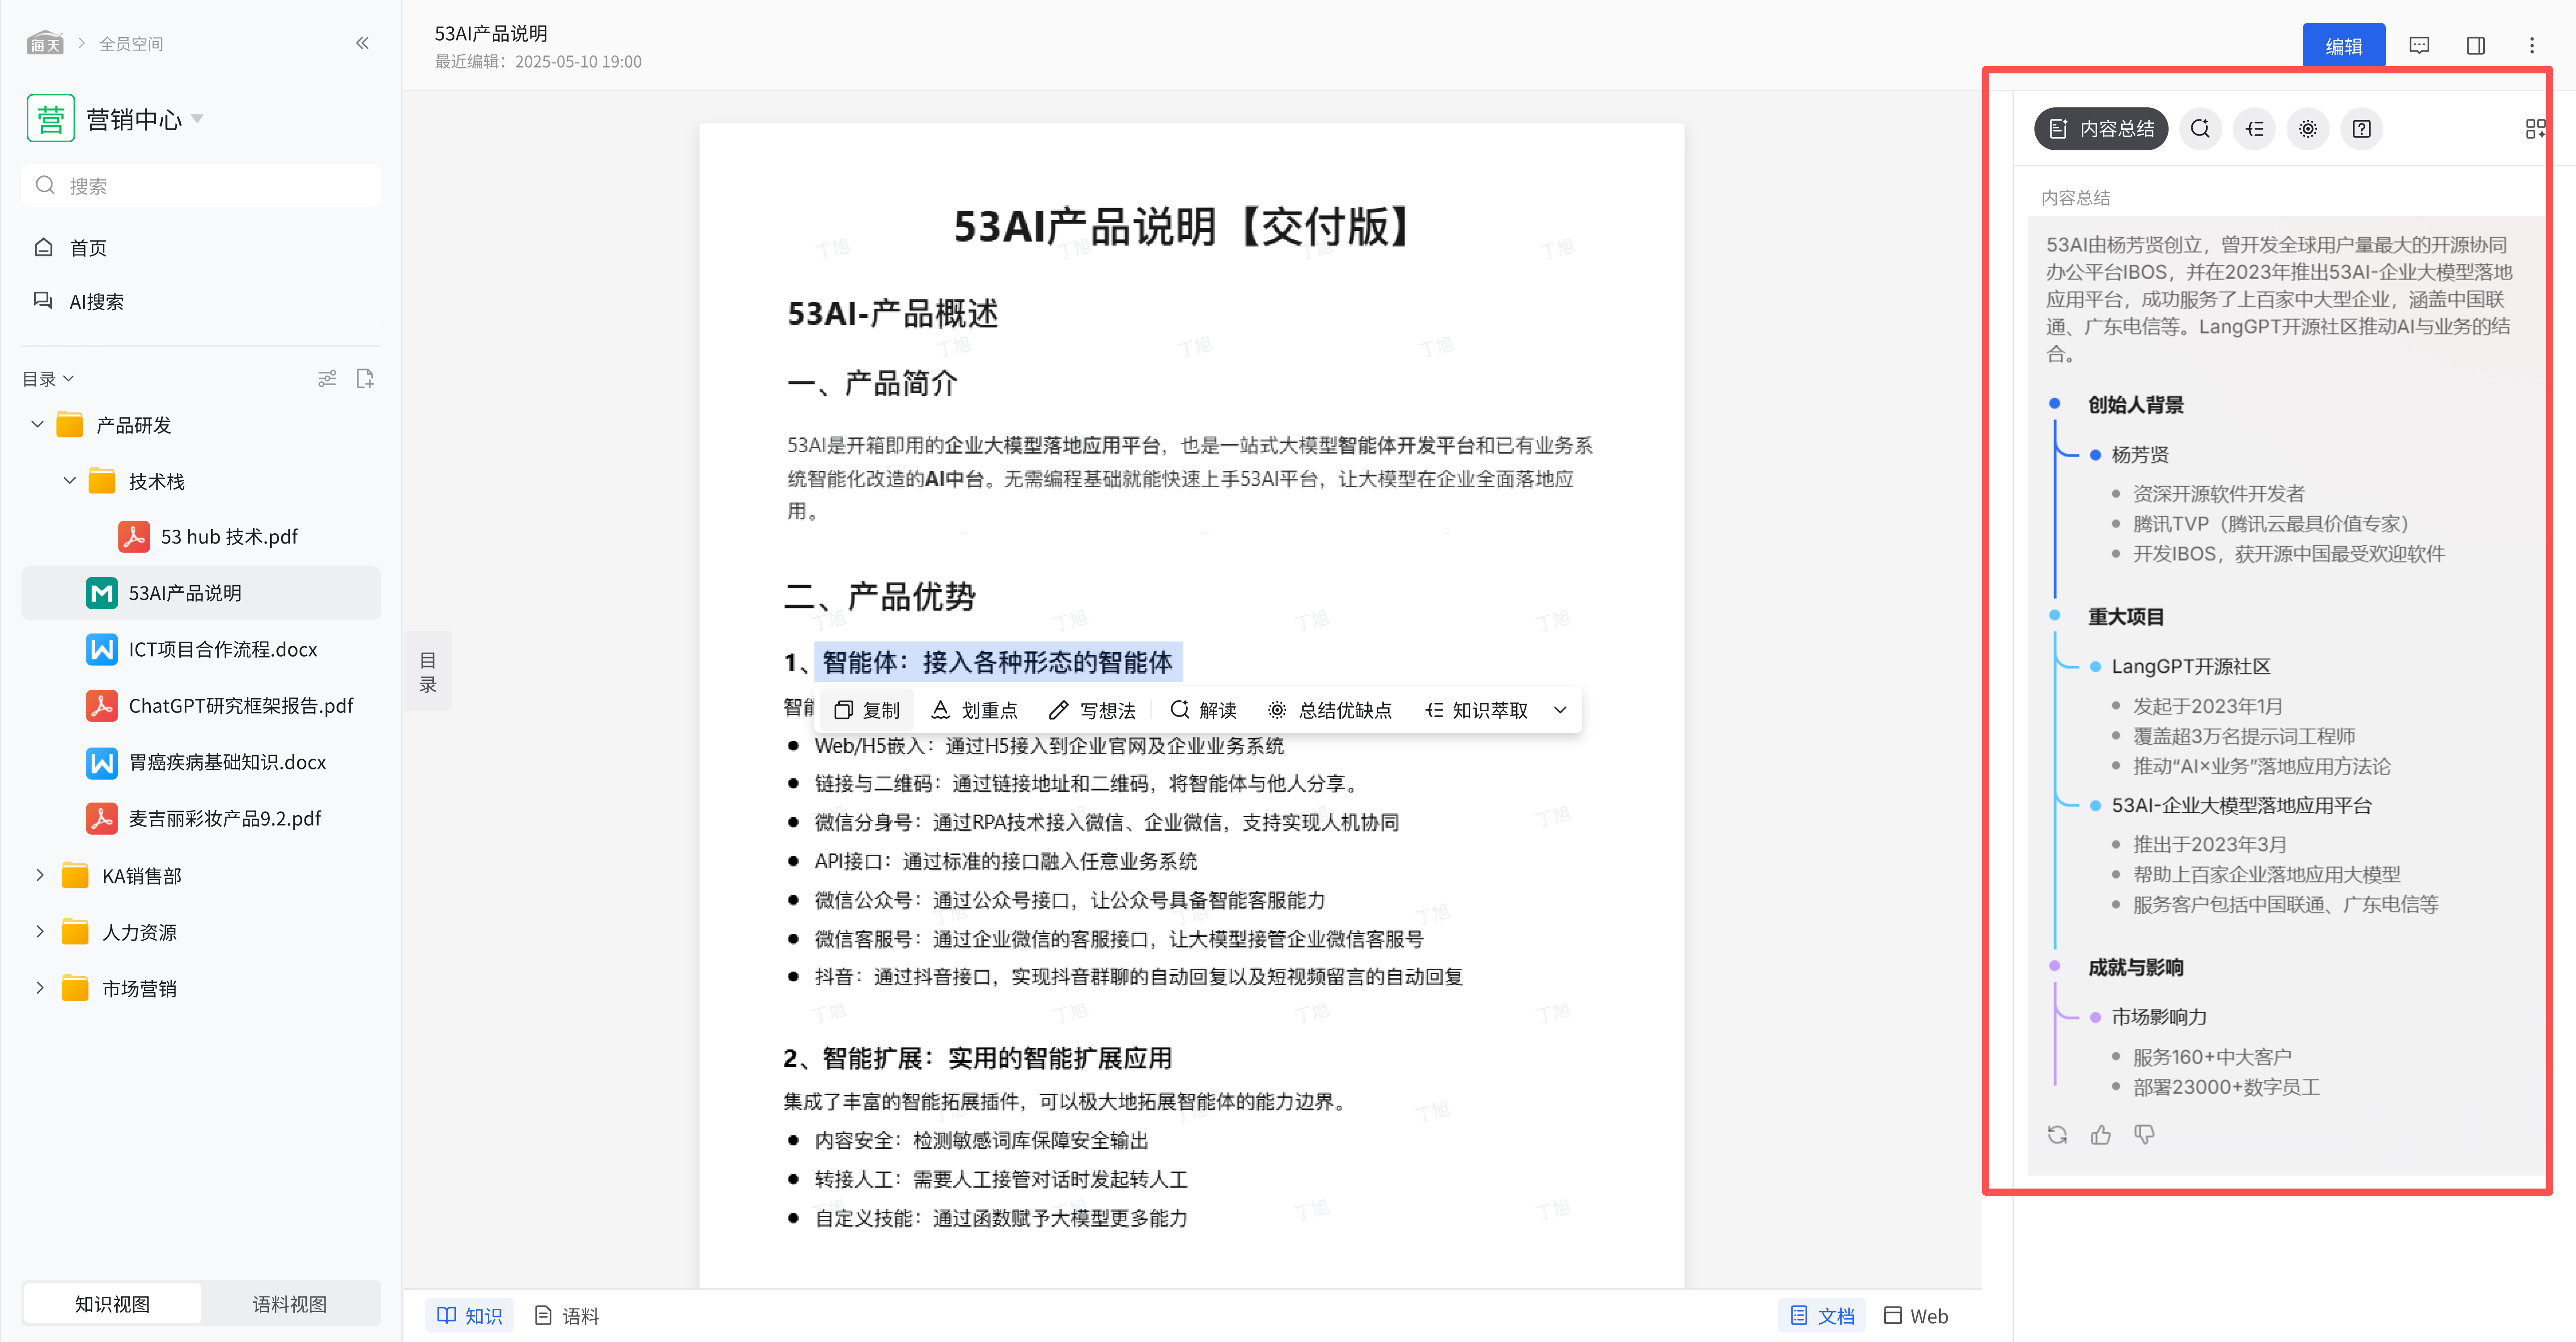Click the help question-mark icon in right panel
Image resolution: width=2576 pixels, height=1342 pixels.
pyautogui.click(x=2361, y=129)
